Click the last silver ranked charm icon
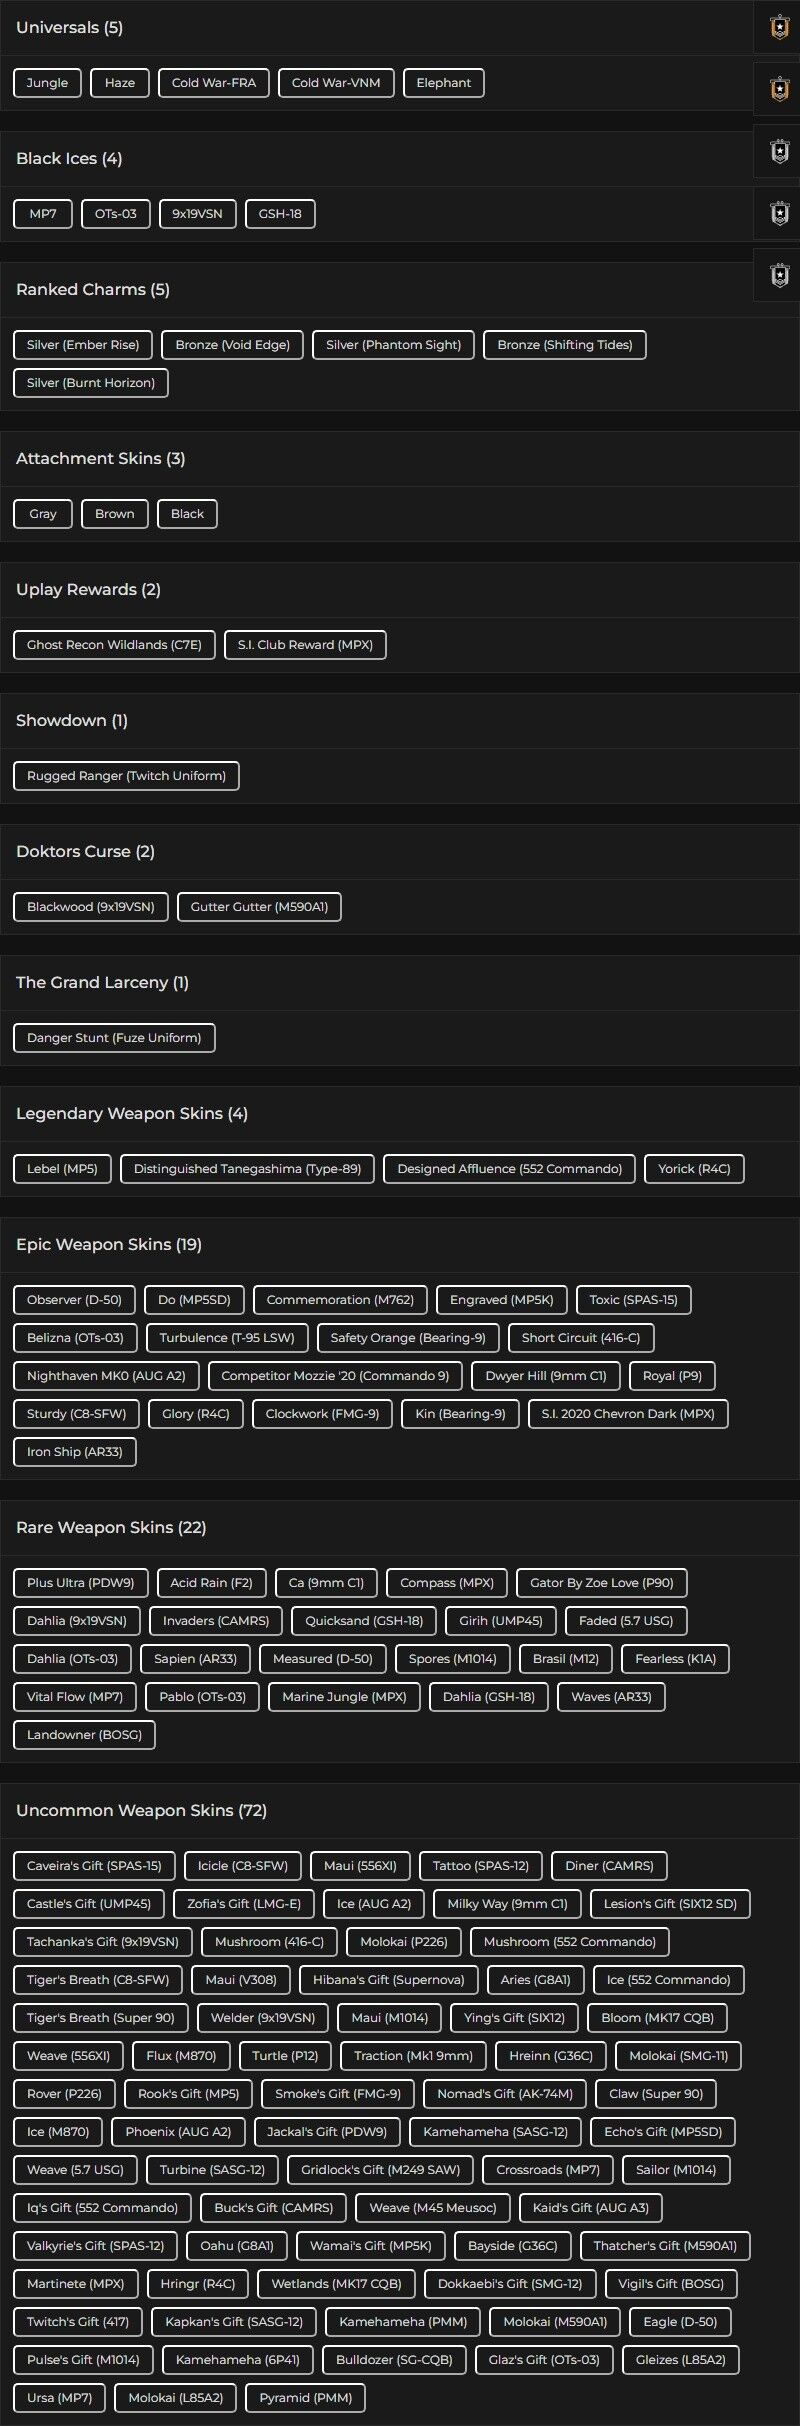 [779, 275]
